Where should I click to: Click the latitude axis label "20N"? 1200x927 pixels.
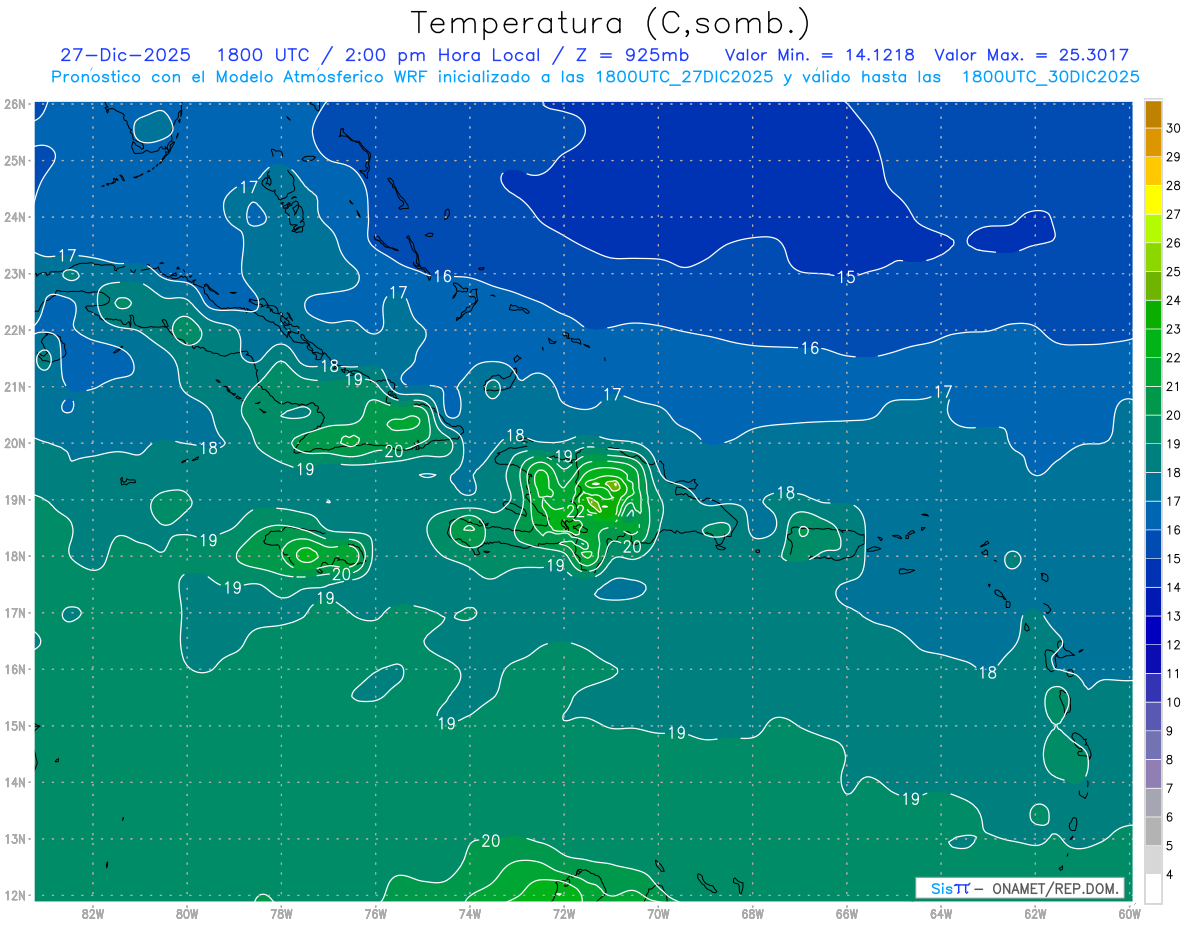click(x=14, y=443)
